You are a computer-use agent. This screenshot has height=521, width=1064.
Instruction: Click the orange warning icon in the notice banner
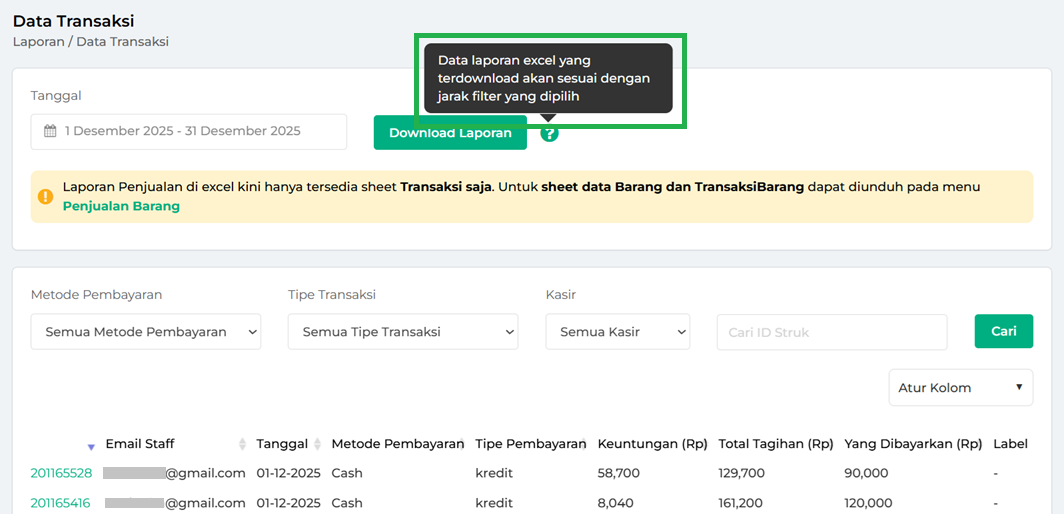45,196
